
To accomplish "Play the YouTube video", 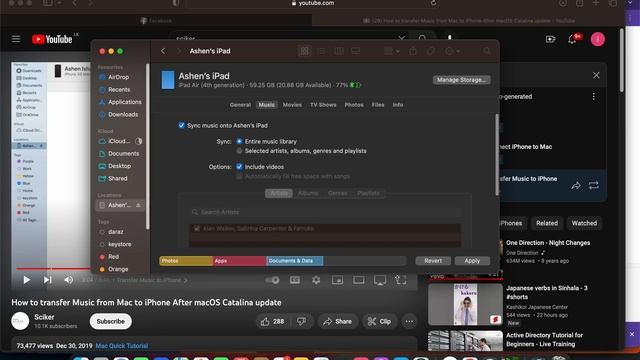I will [x=27, y=280].
